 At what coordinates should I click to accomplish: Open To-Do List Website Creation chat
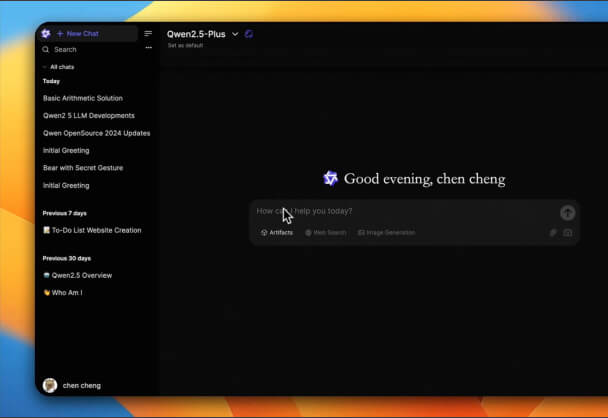tap(92, 230)
